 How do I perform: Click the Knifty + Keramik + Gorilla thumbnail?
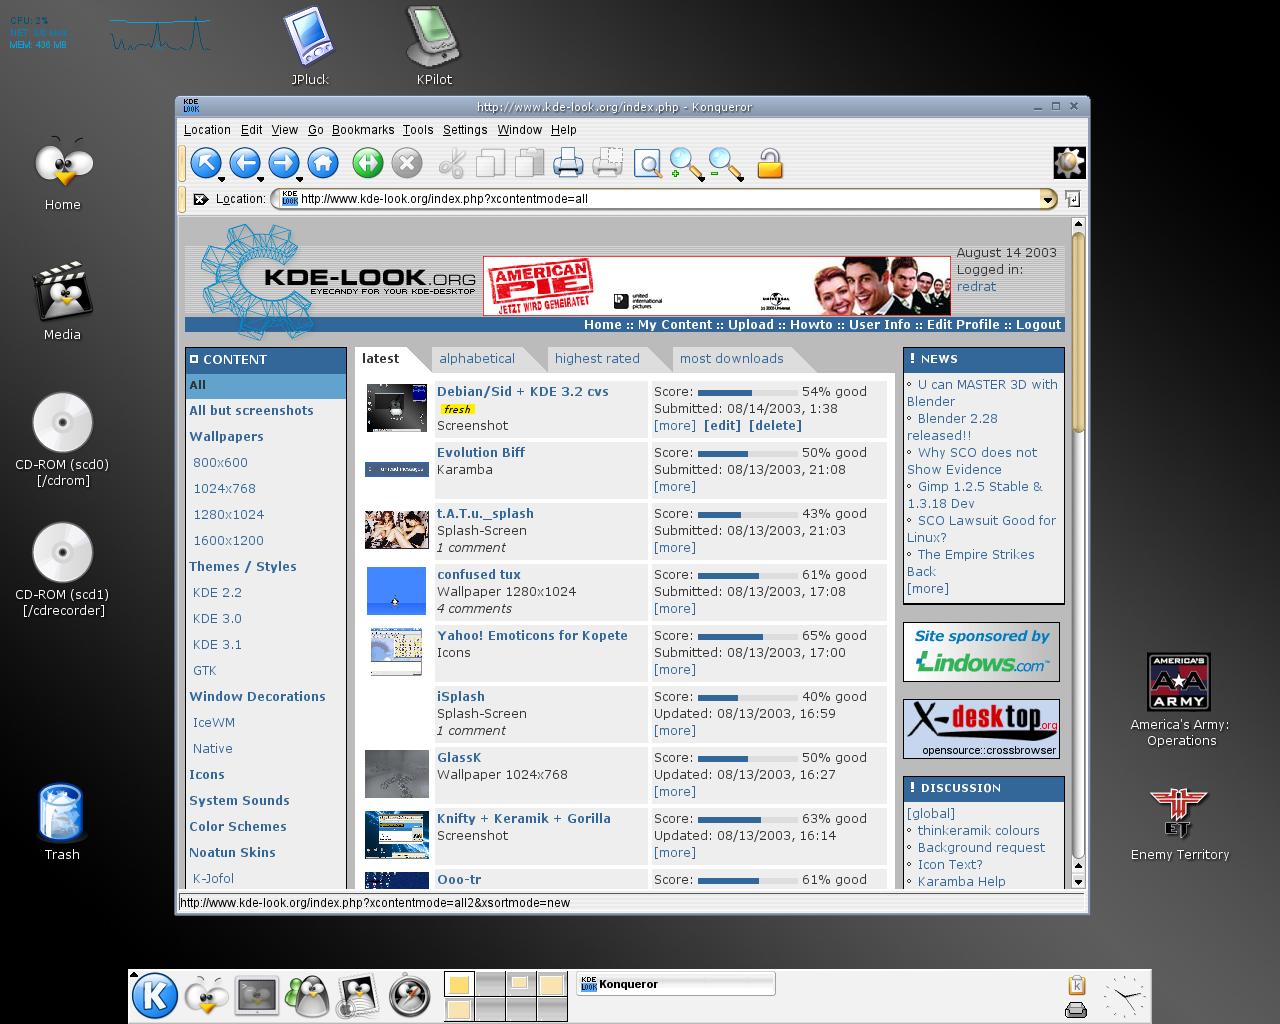[397, 835]
